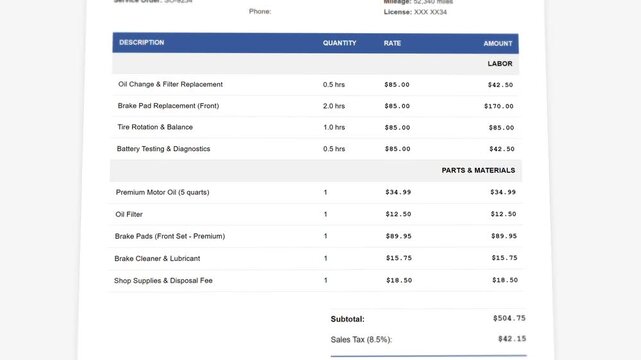Click the $85.00 rate in Brake Pad Replacement row

(397, 106)
